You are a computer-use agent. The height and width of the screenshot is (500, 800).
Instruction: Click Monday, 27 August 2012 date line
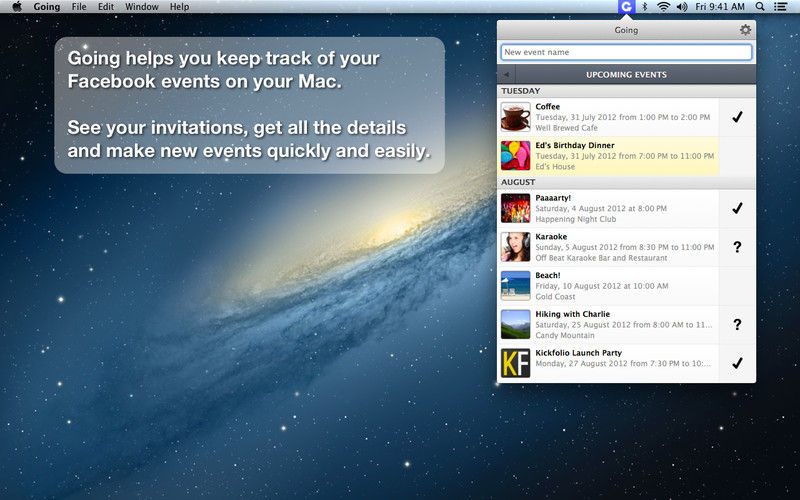623,364
